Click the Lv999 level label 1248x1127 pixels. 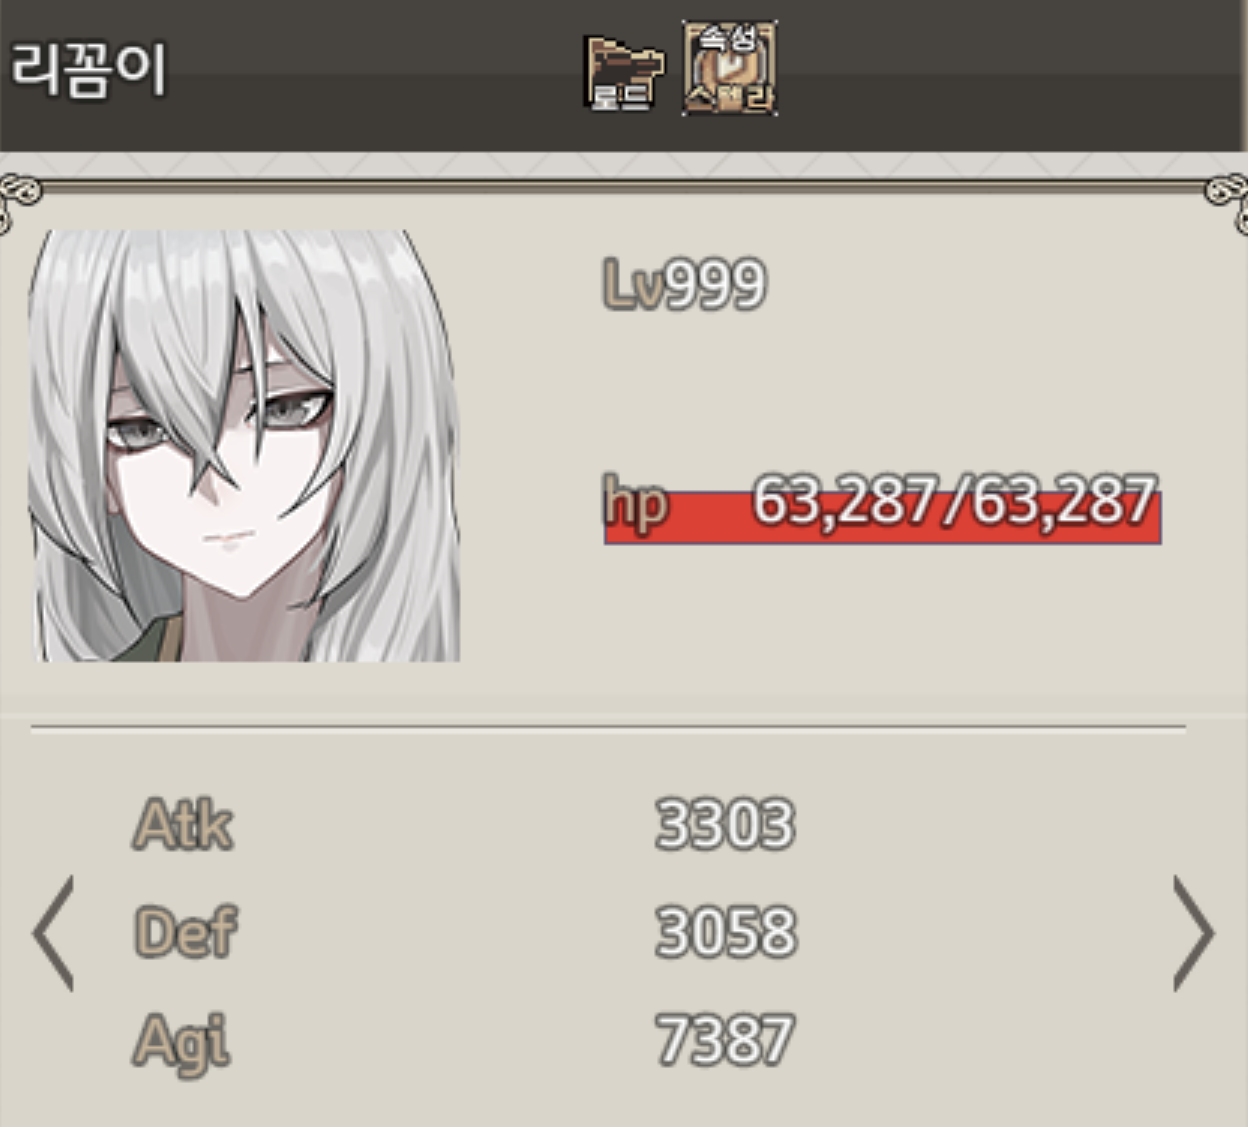(685, 284)
